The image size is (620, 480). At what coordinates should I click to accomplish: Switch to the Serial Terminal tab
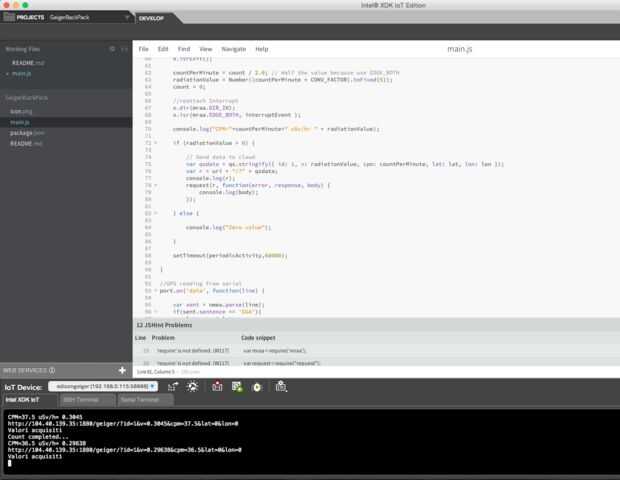click(140, 400)
